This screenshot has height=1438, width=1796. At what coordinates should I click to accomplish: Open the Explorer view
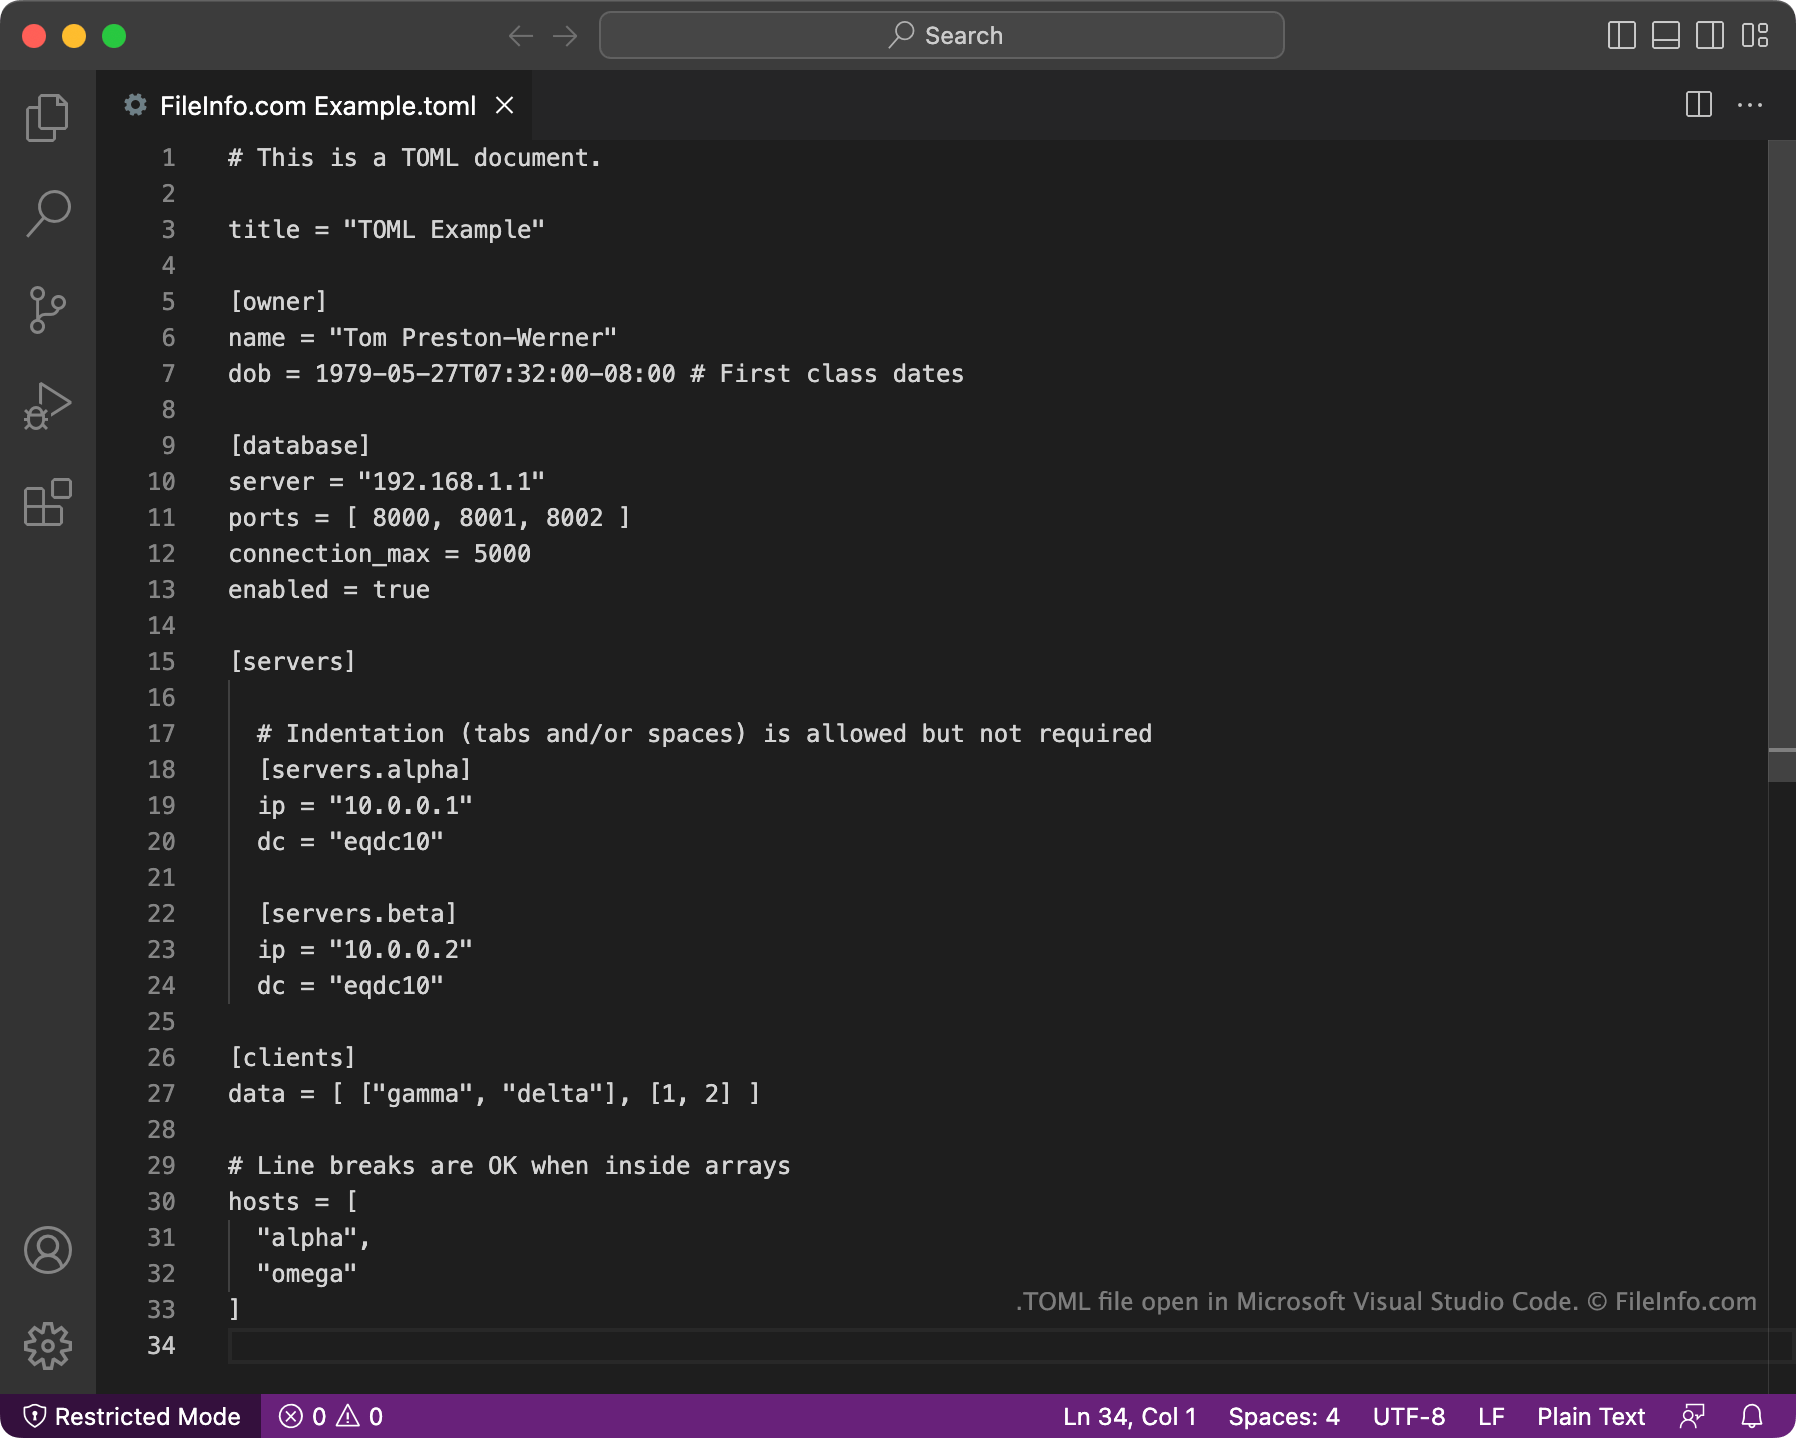[x=47, y=116]
